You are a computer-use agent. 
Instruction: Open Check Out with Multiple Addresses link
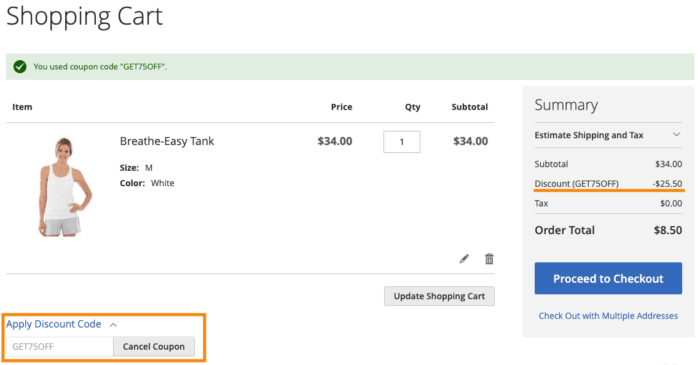[608, 316]
